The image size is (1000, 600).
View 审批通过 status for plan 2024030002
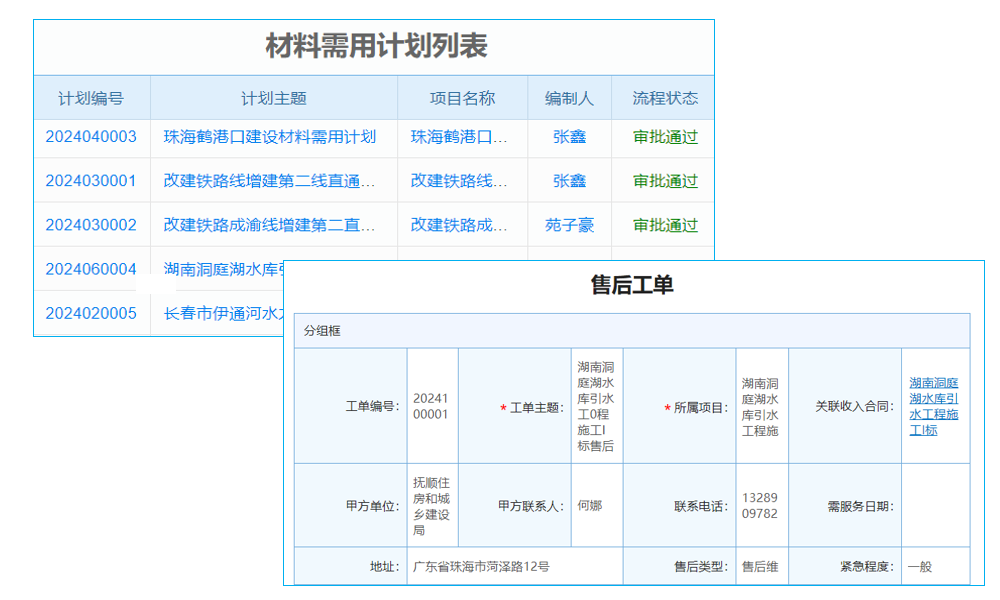tap(665, 225)
